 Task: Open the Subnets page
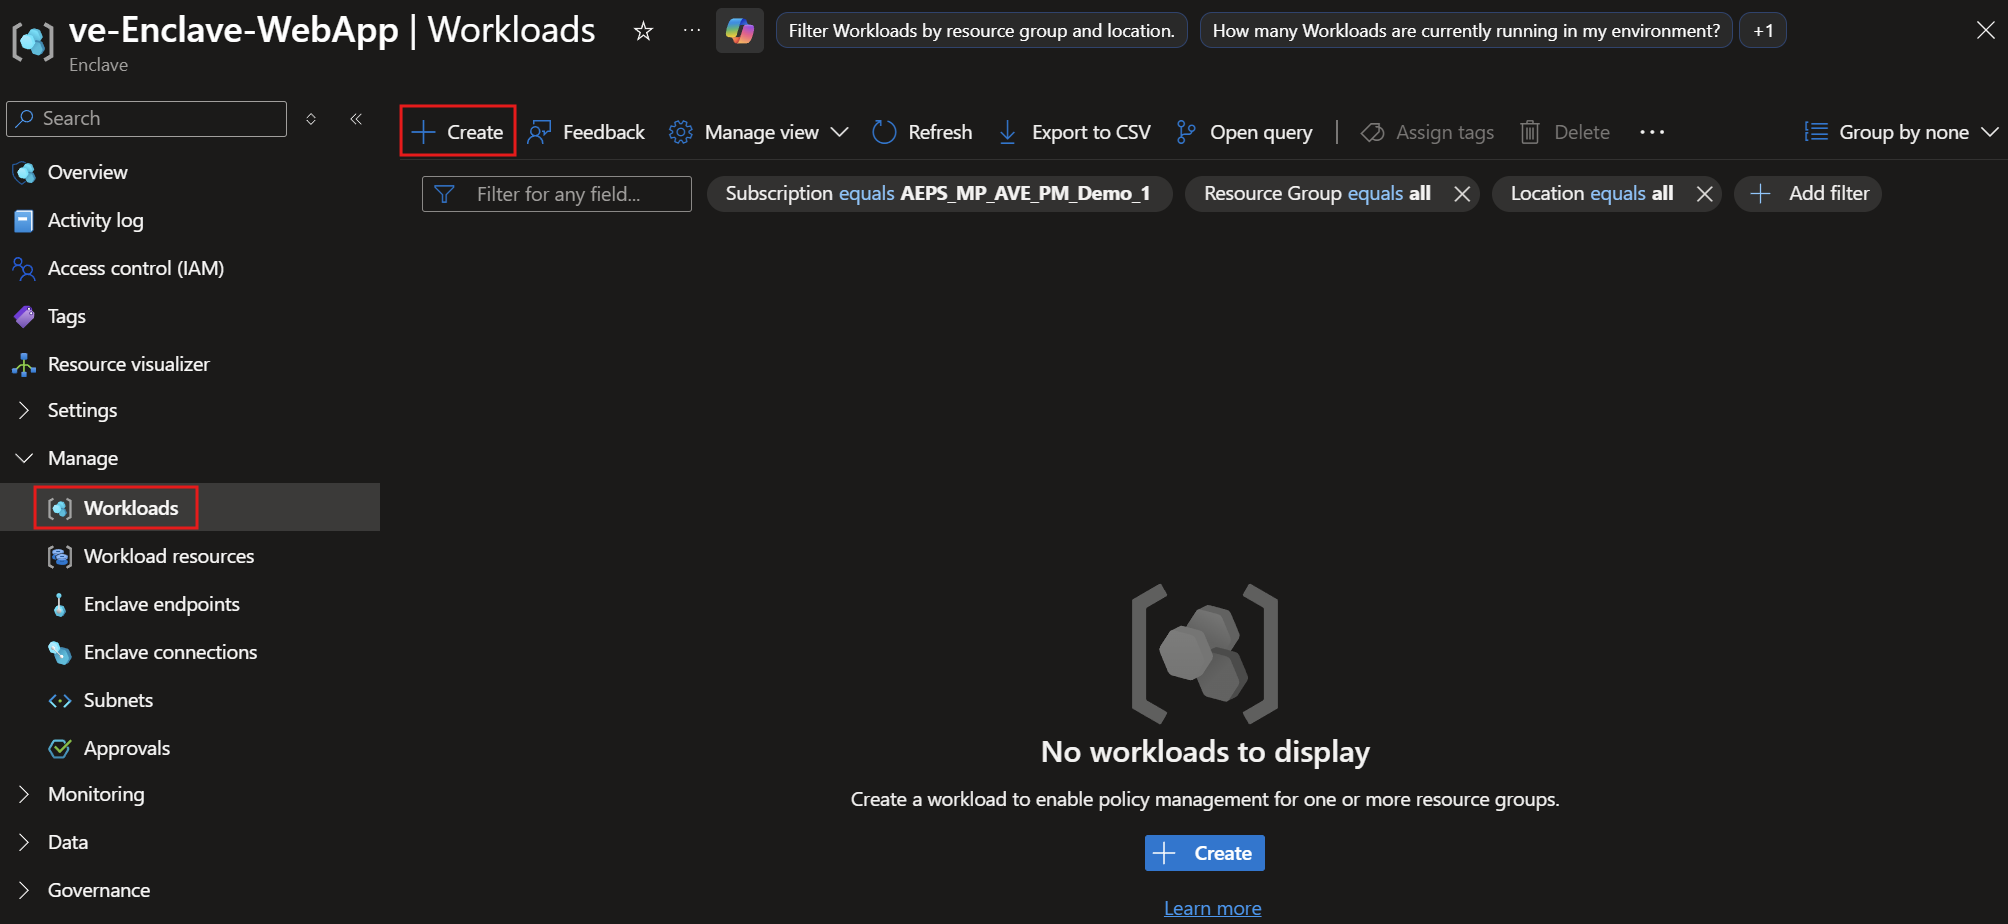118,700
